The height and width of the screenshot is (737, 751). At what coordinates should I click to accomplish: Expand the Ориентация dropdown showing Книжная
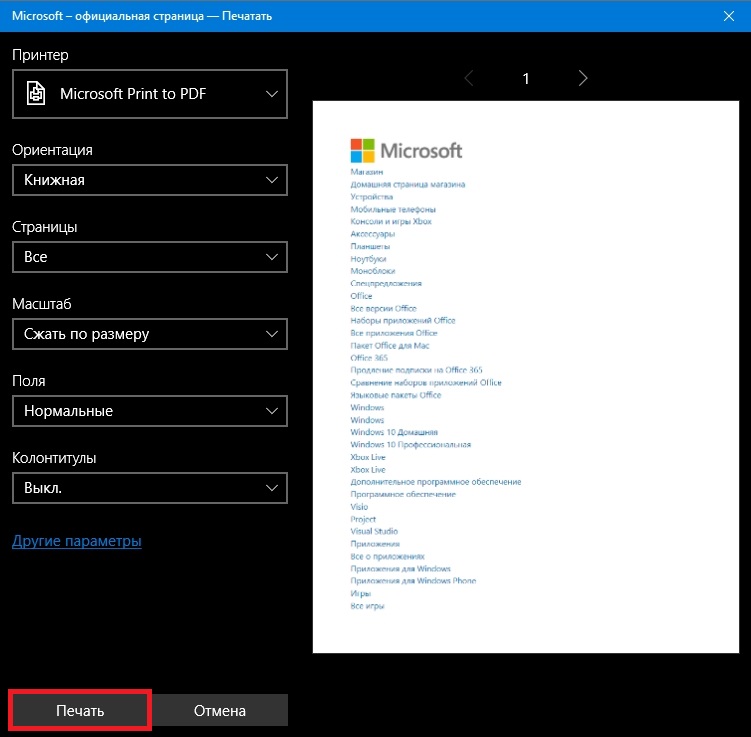pyautogui.click(x=150, y=180)
